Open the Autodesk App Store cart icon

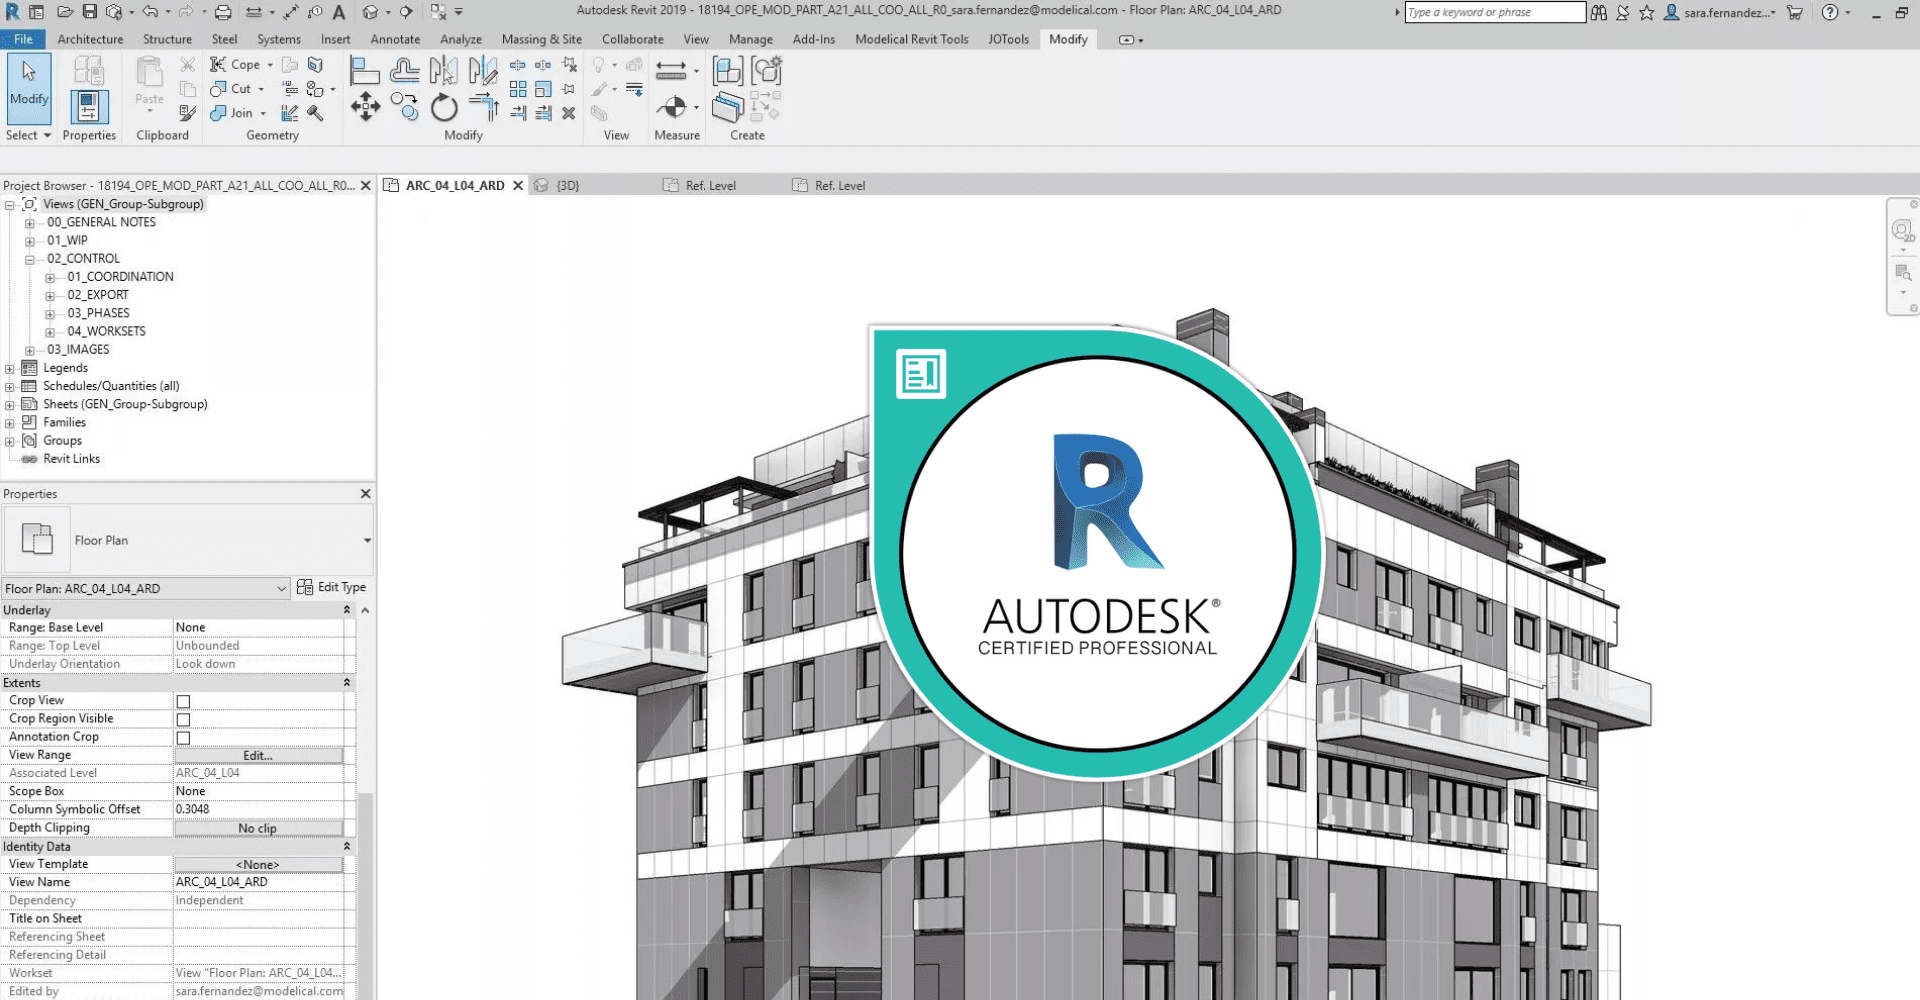tap(1795, 12)
